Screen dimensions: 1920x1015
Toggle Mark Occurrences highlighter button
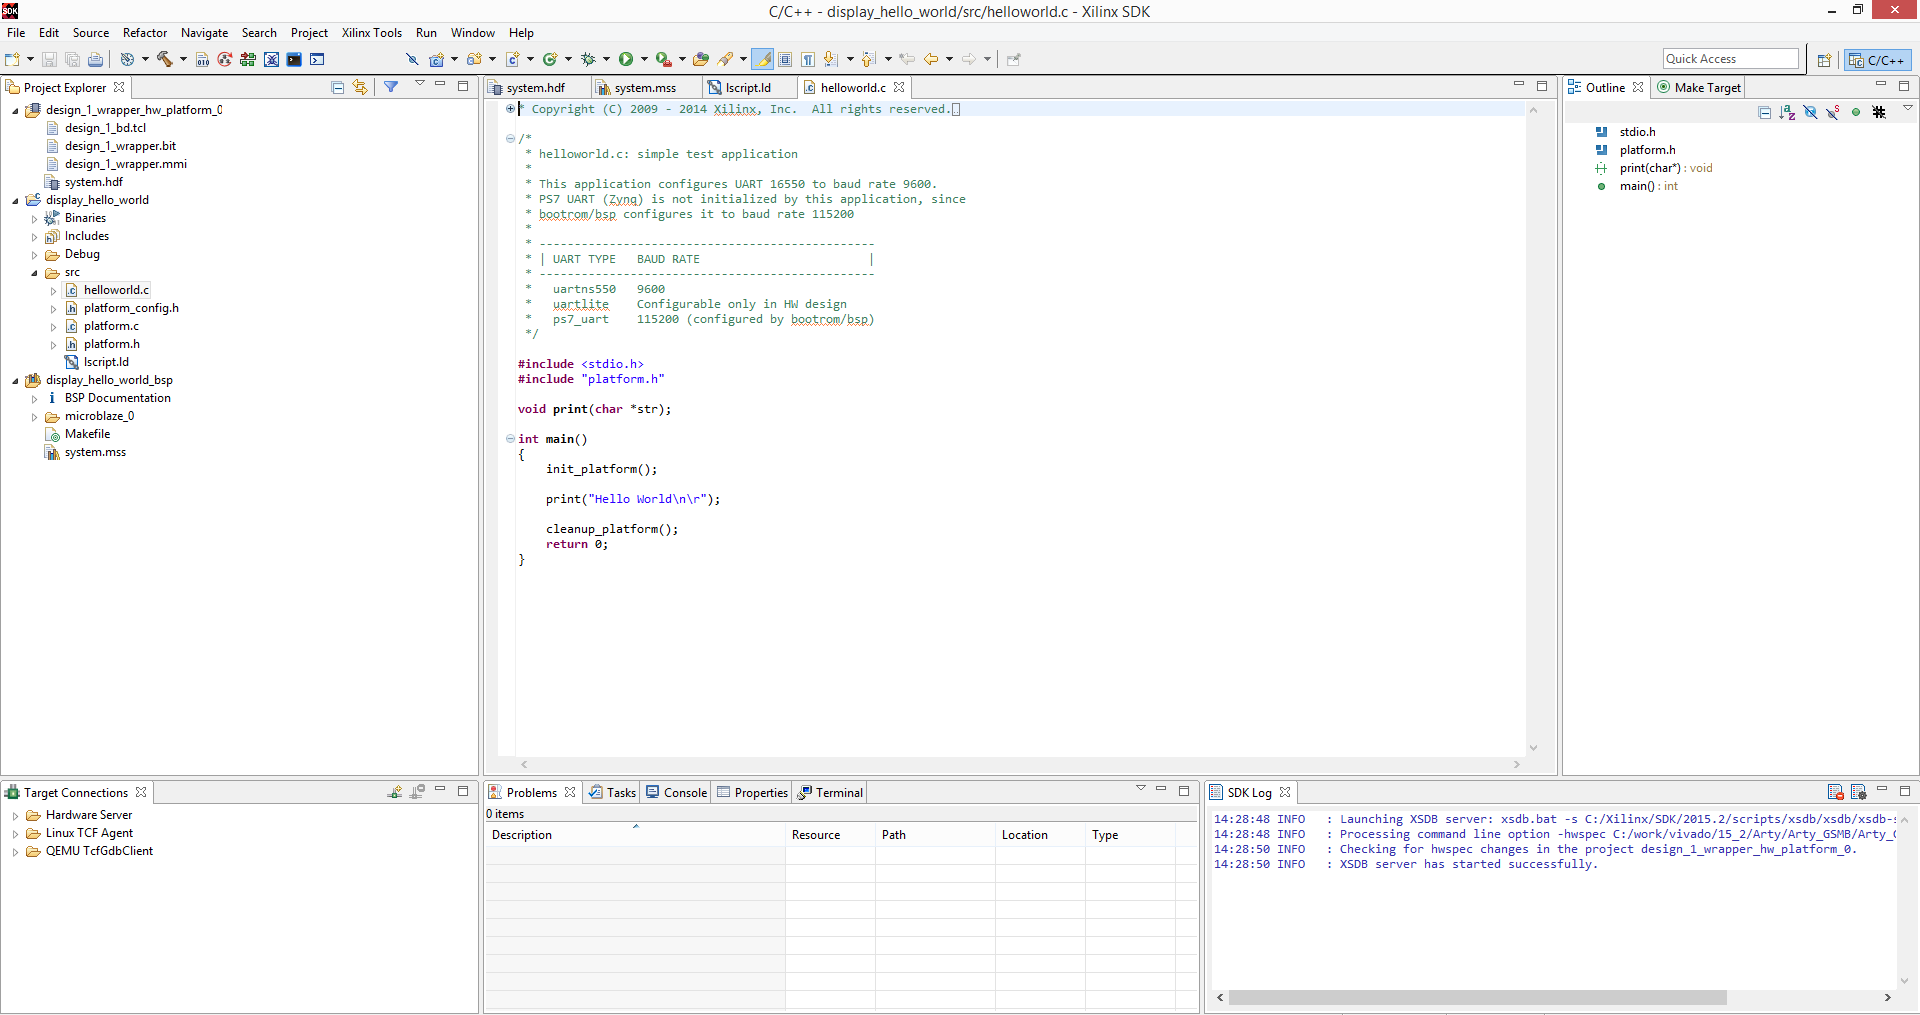click(x=763, y=59)
